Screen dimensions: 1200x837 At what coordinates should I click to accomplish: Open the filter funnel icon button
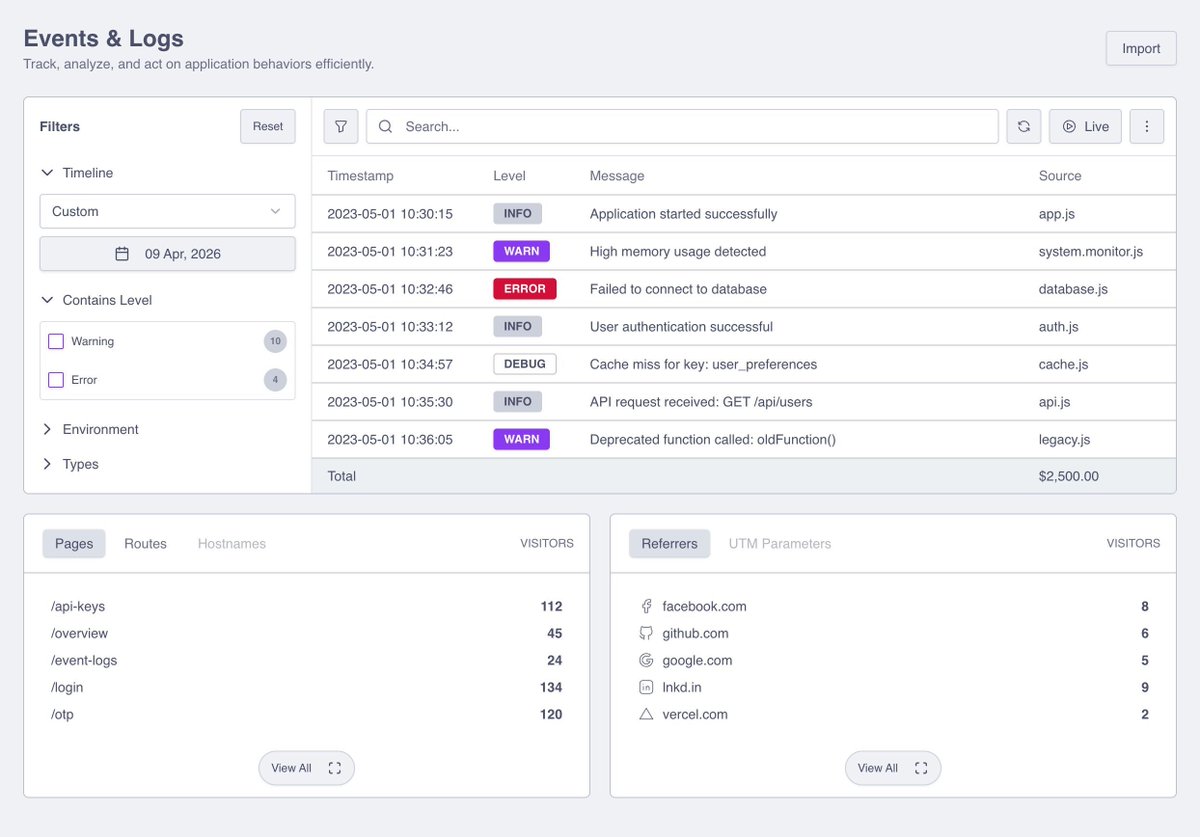pos(341,127)
